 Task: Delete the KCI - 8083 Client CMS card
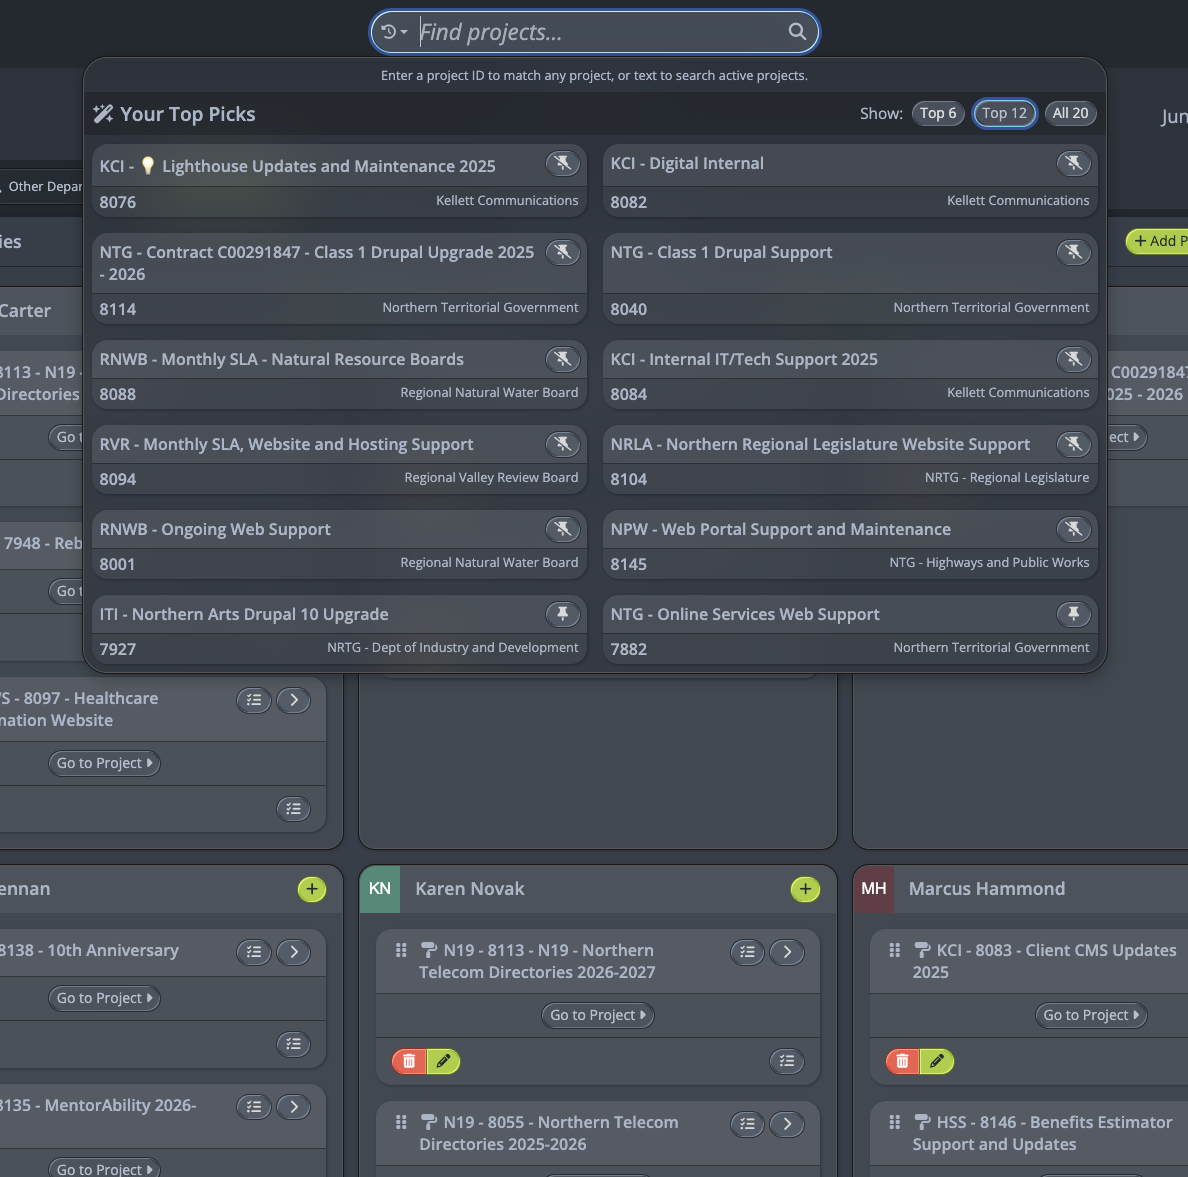click(x=902, y=1061)
